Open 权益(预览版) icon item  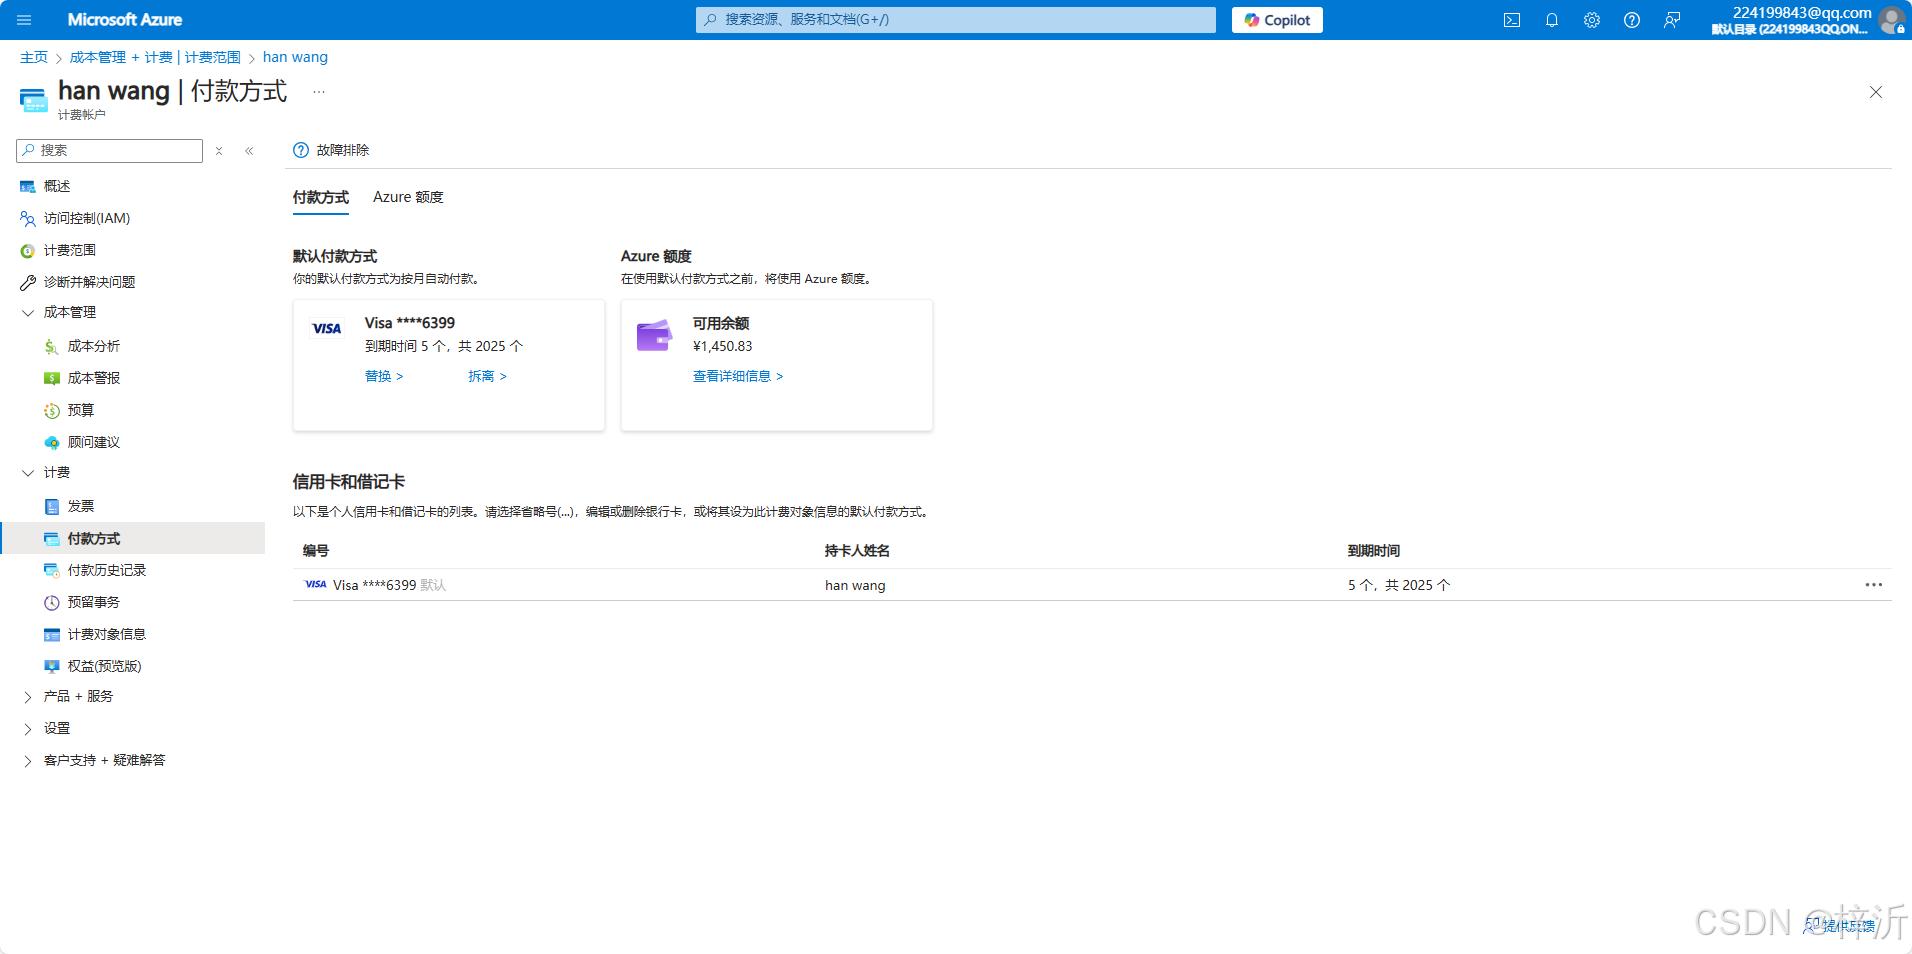pyautogui.click(x=52, y=666)
